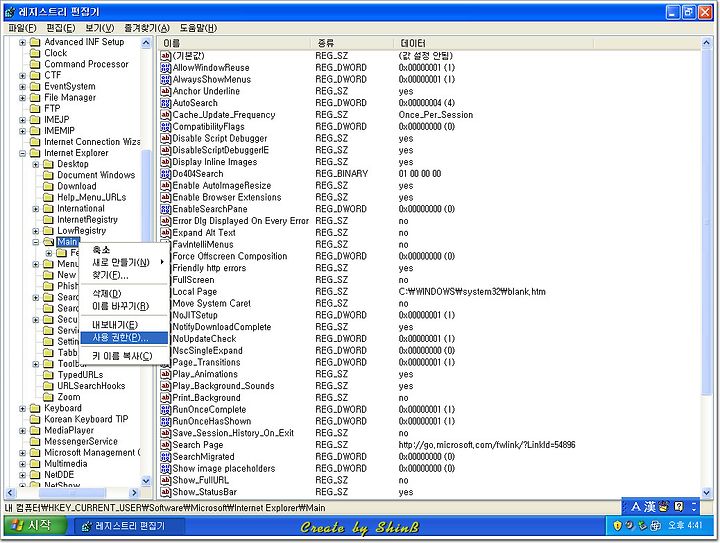Screen dimensions: 720x543
Task: Sort by the 종류 column header
Action: coord(352,43)
